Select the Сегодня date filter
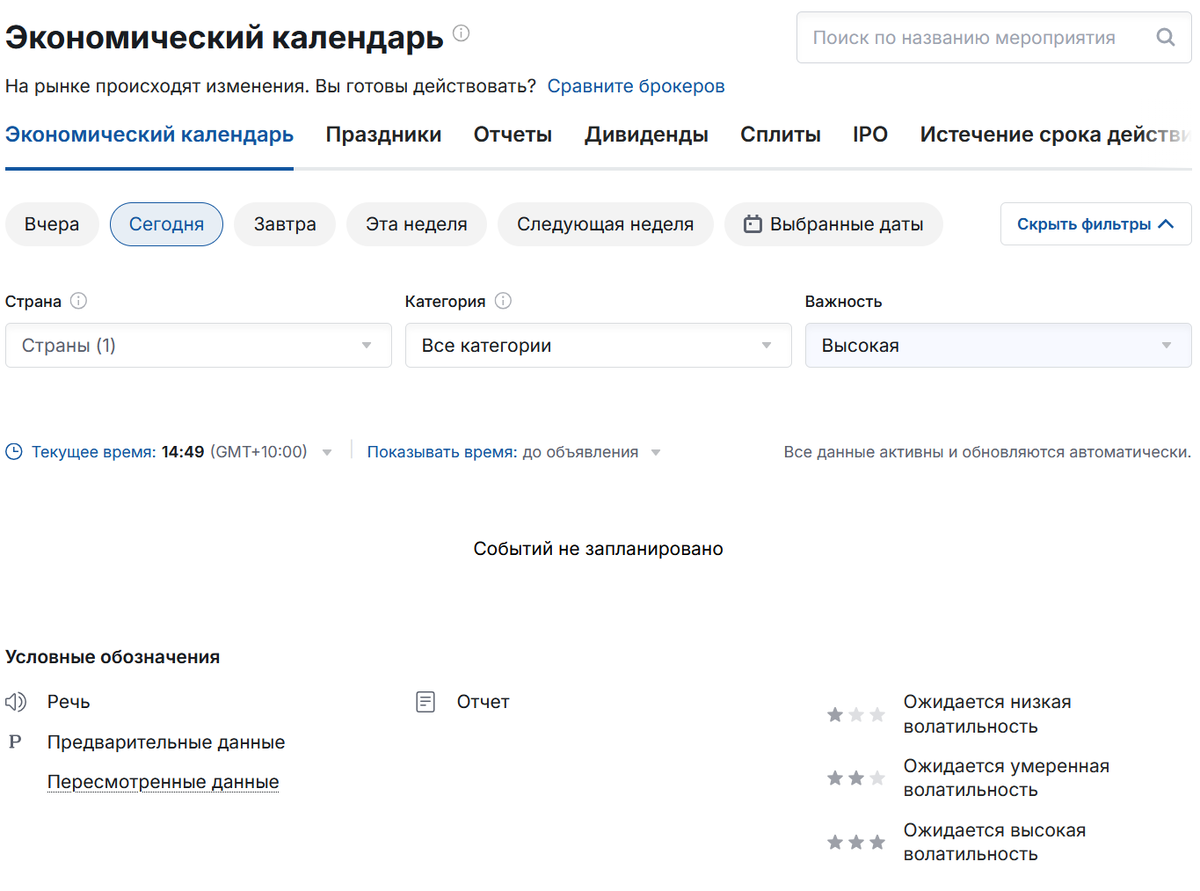Viewport: 1200px width, 891px height. click(166, 224)
